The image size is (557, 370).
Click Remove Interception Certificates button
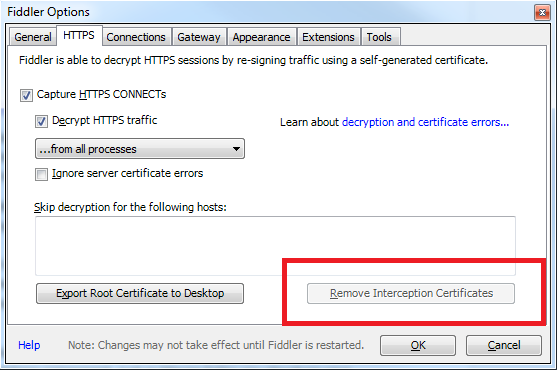(411, 293)
